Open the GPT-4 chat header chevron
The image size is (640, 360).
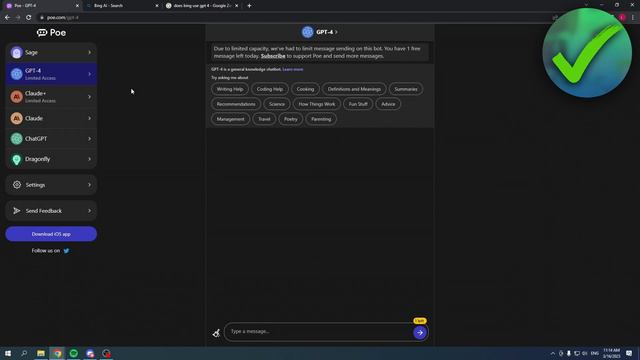point(337,32)
